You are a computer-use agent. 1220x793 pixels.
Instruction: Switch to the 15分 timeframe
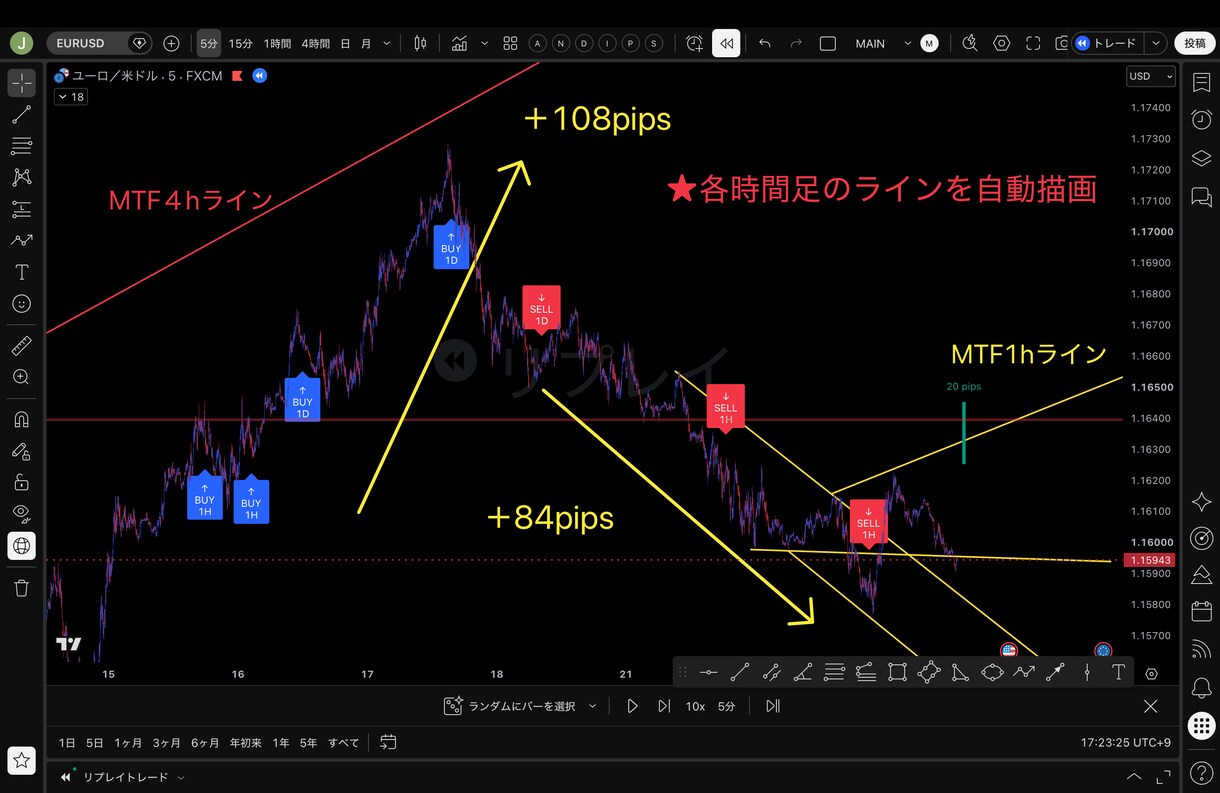click(241, 43)
